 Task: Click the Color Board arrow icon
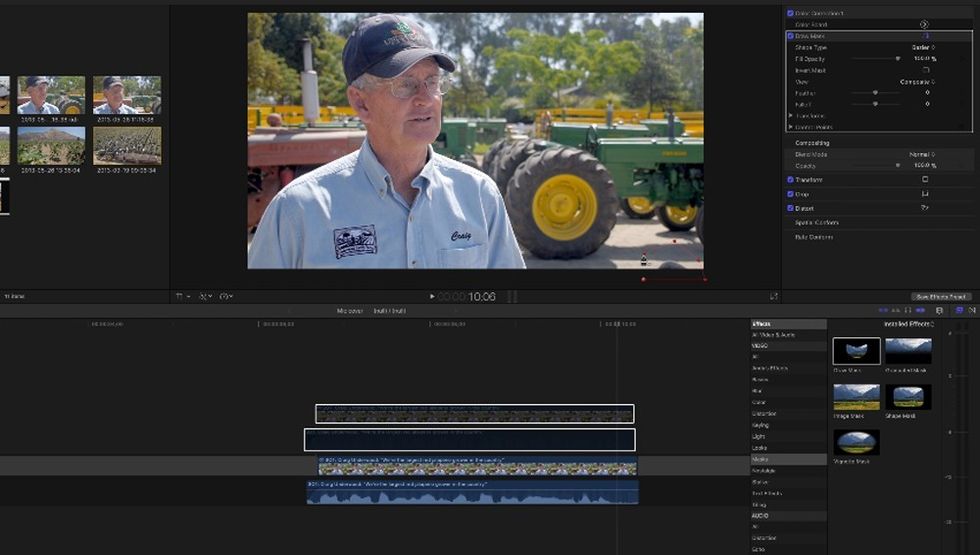point(924,24)
